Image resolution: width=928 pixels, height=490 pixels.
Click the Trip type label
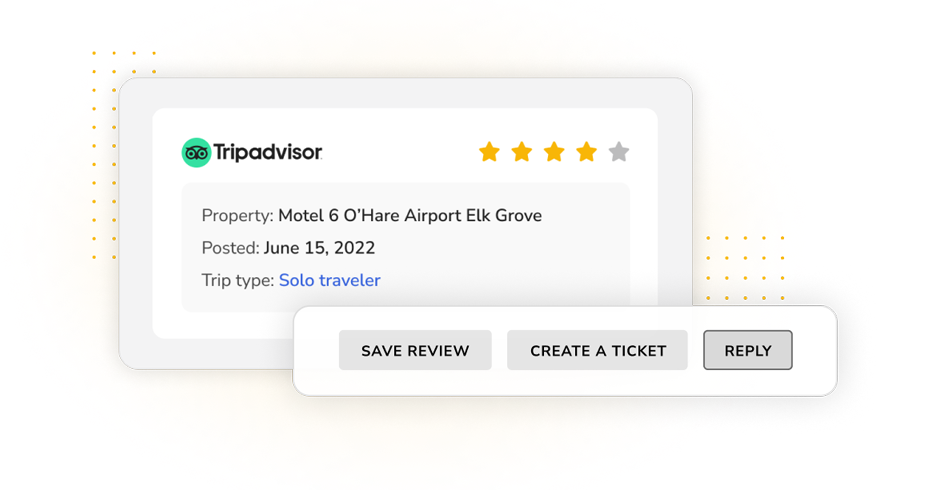point(238,281)
